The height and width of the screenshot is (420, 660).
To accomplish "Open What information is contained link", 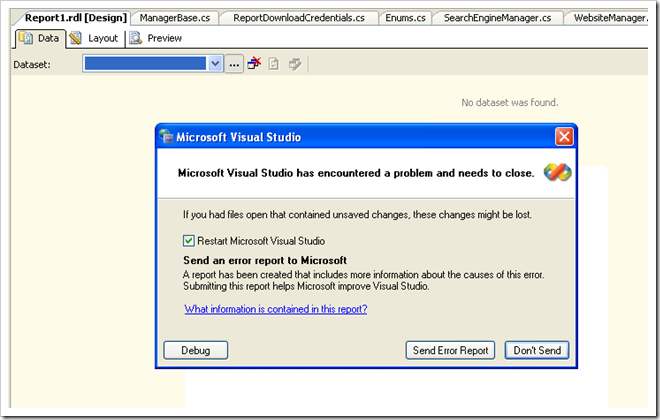I will coord(276,309).
